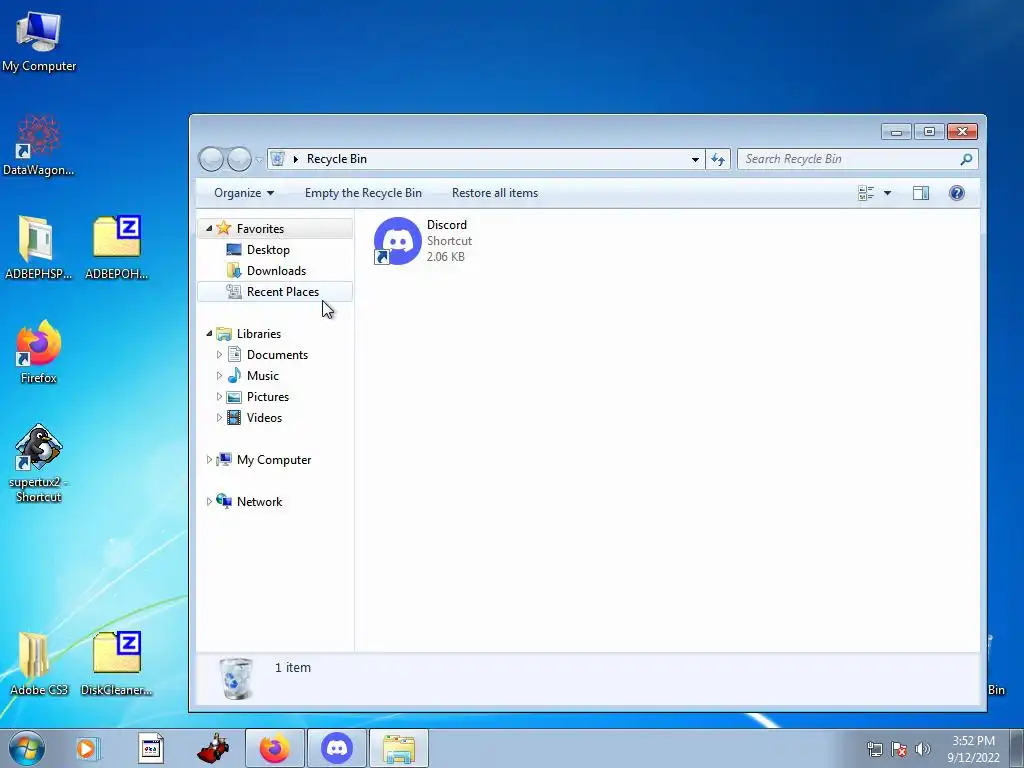Select My Computer in the navigation pane

pos(274,460)
